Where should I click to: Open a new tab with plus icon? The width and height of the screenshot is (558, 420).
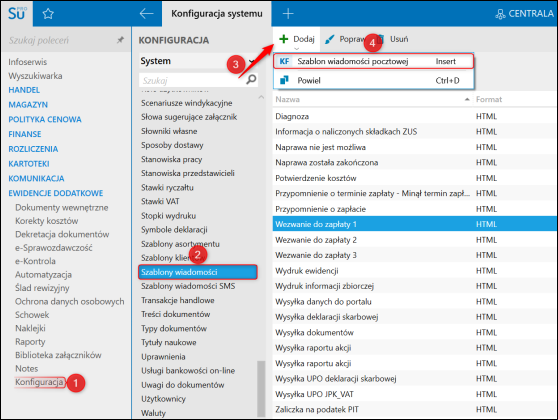[x=288, y=14]
